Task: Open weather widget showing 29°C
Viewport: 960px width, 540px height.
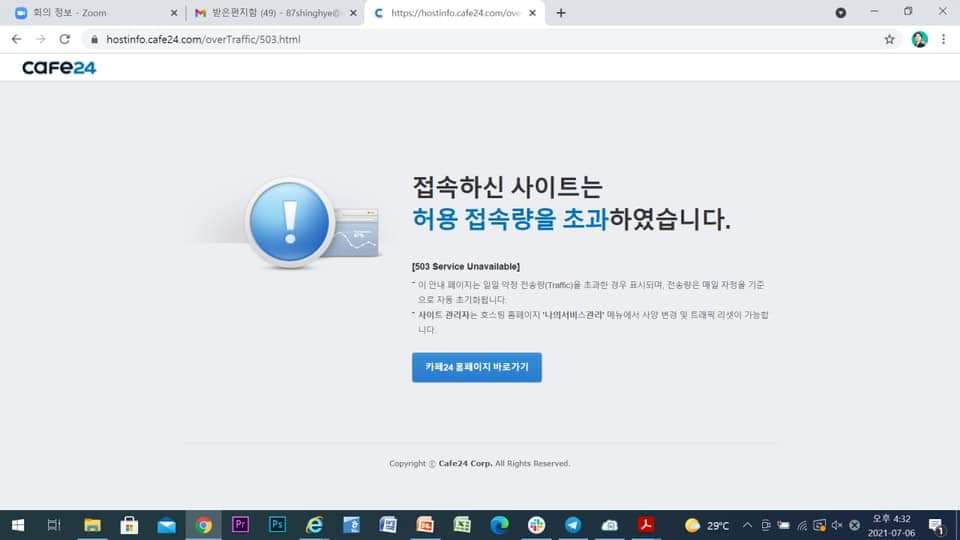Action: click(707, 525)
